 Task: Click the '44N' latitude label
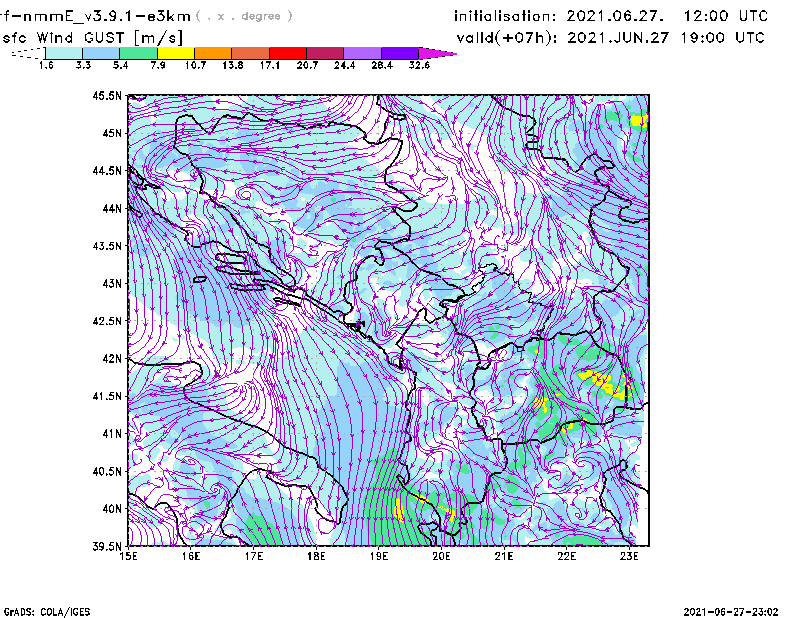pyautogui.click(x=112, y=208)
